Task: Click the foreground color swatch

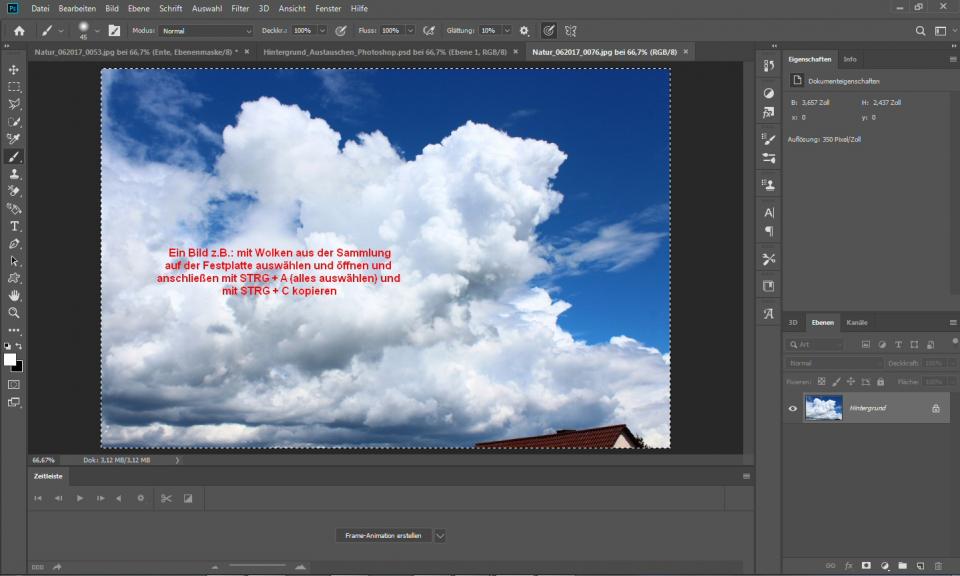Action: (x=10, y=359)
